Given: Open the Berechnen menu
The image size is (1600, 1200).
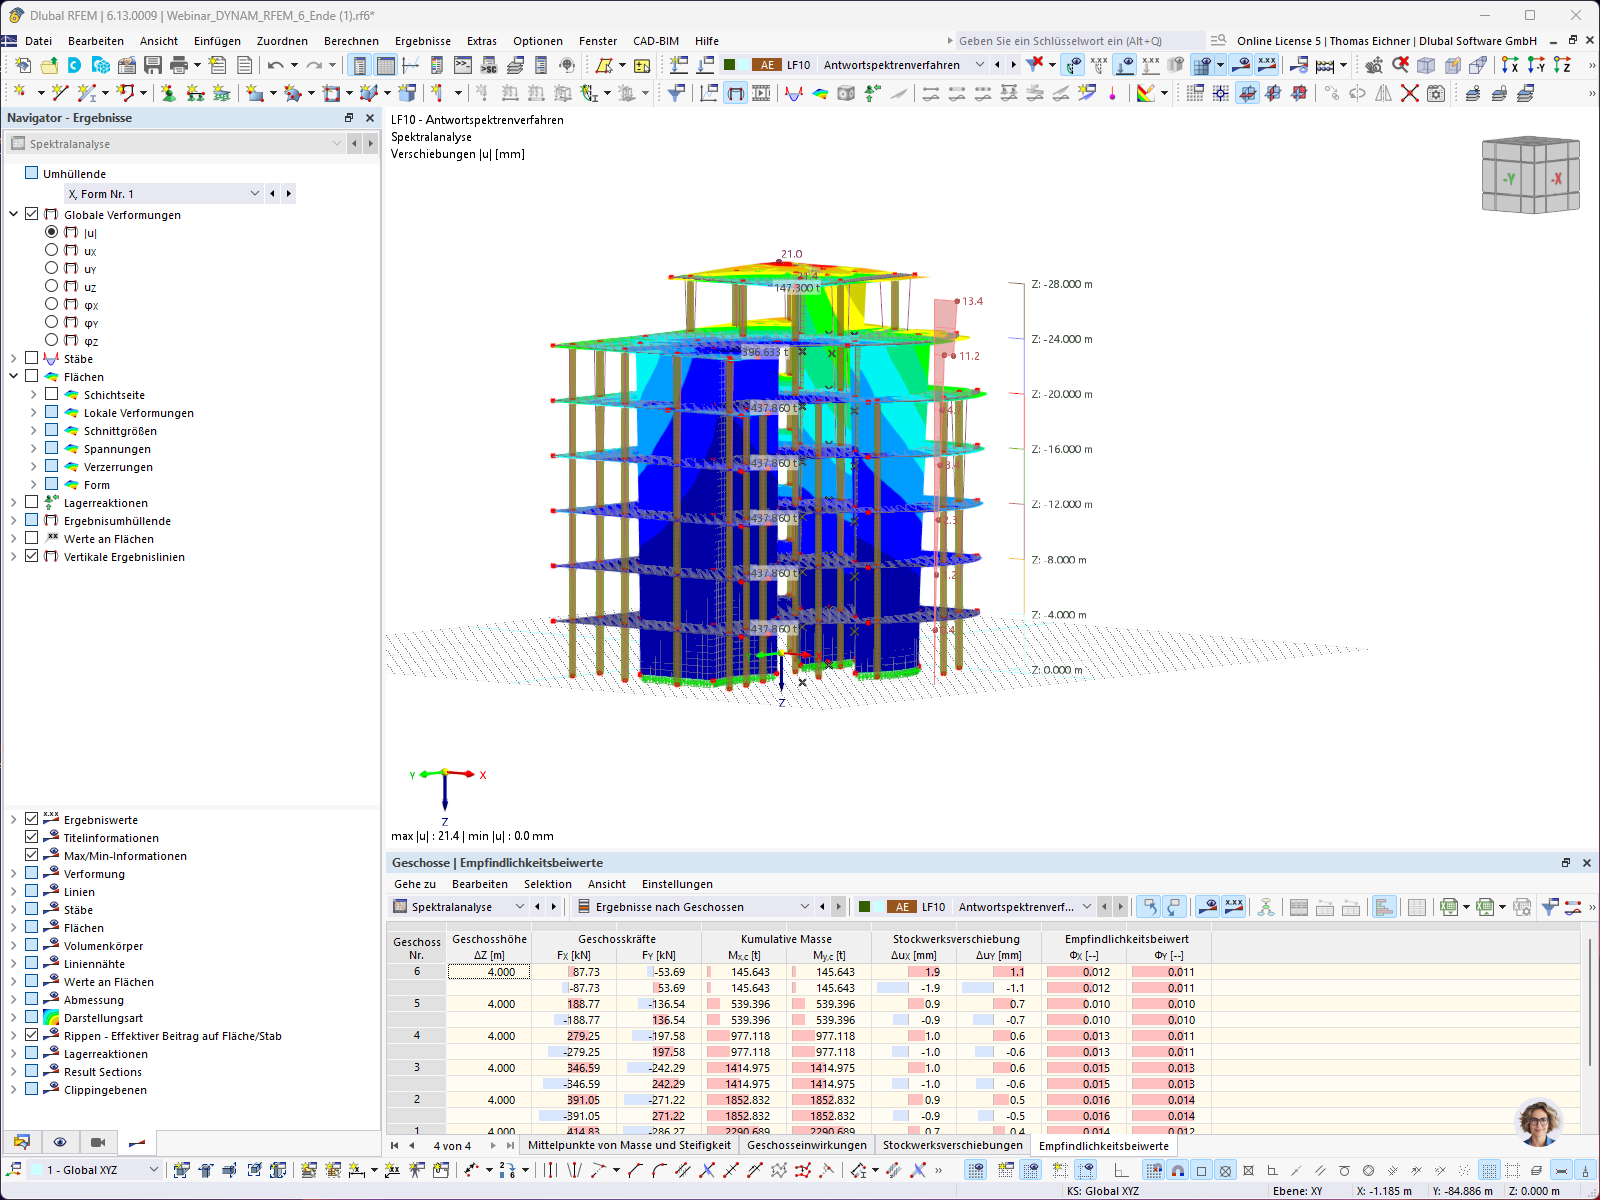Looking at the screenshot, I should click(351, 41).
